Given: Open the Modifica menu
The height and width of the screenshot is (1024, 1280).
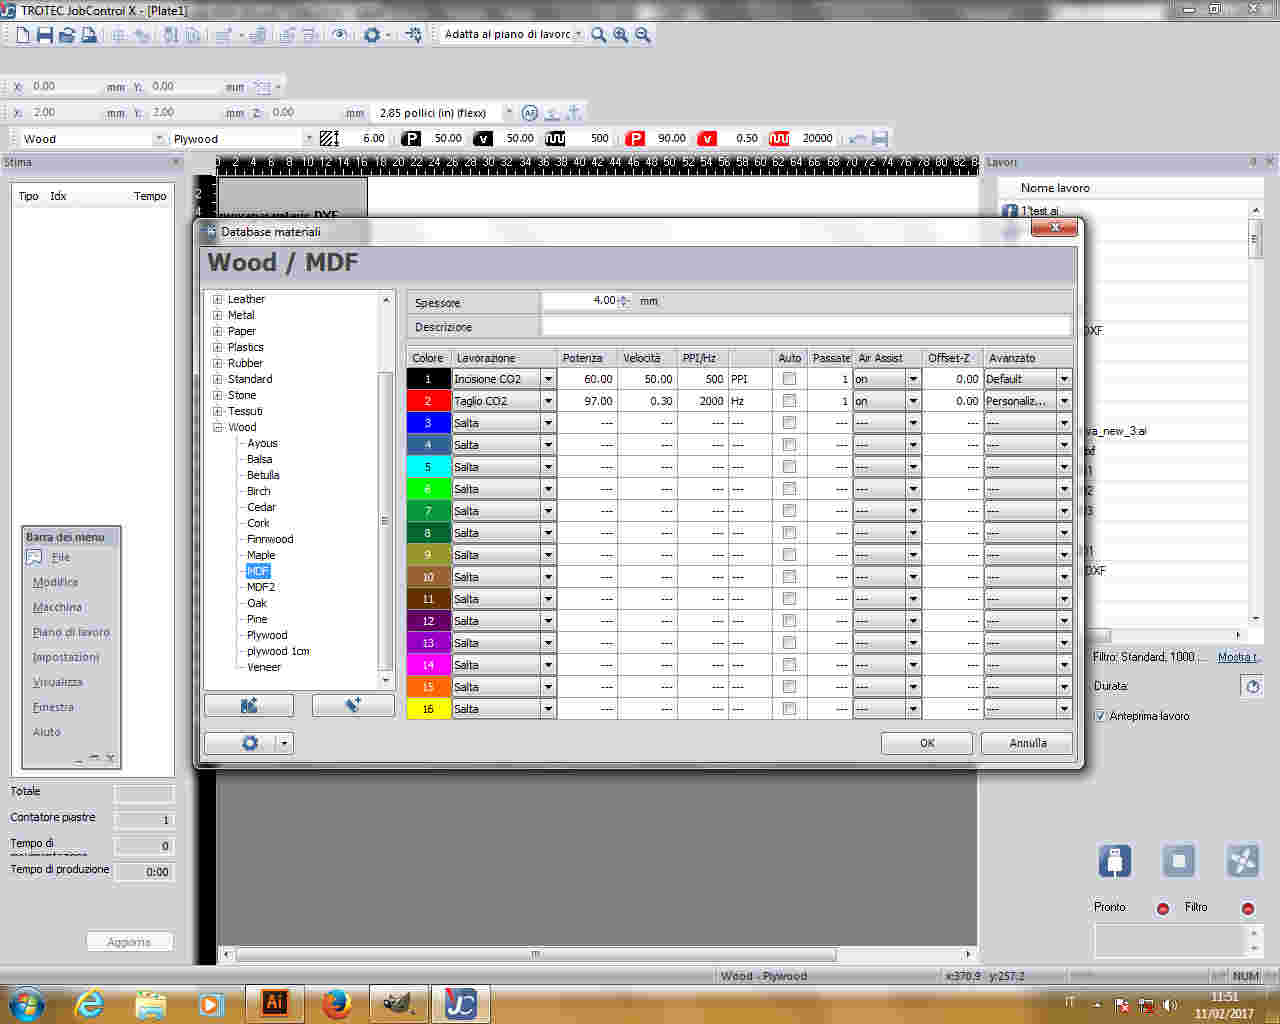Looking at the screenshot, I should (55, 582).
